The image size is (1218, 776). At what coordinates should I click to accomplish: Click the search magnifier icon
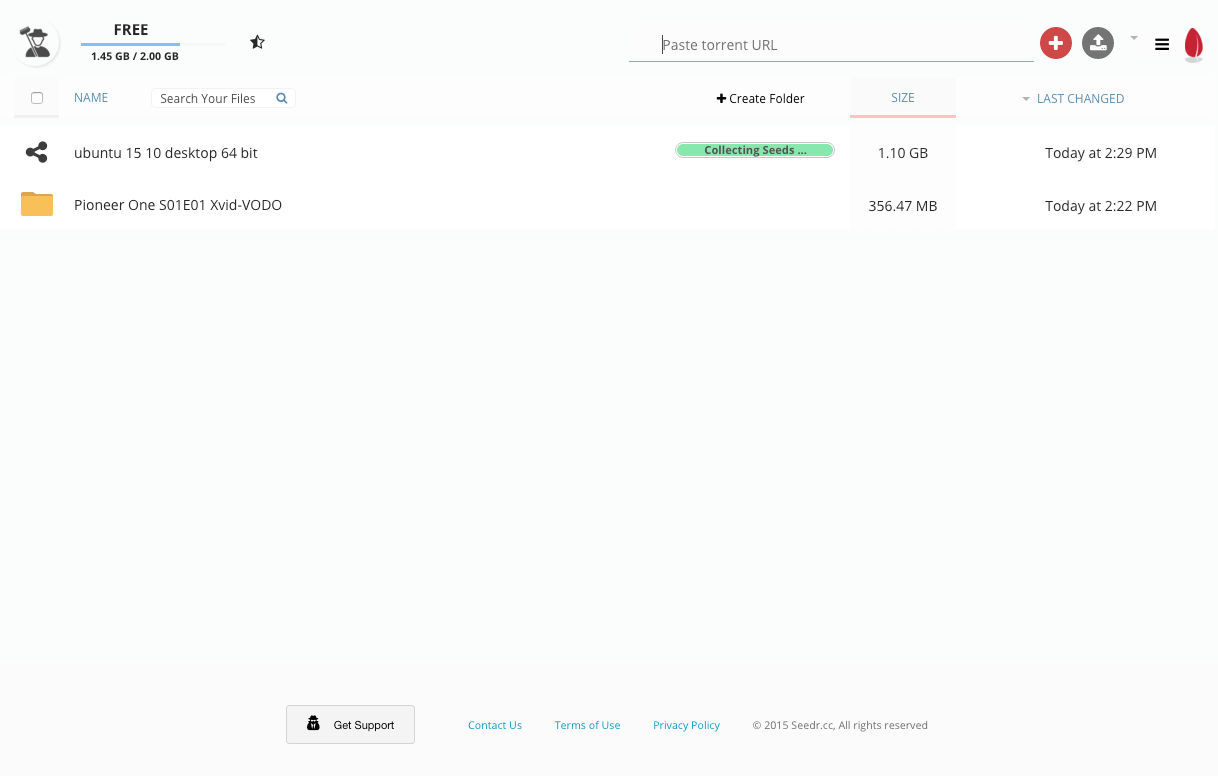tap(282, 98)
